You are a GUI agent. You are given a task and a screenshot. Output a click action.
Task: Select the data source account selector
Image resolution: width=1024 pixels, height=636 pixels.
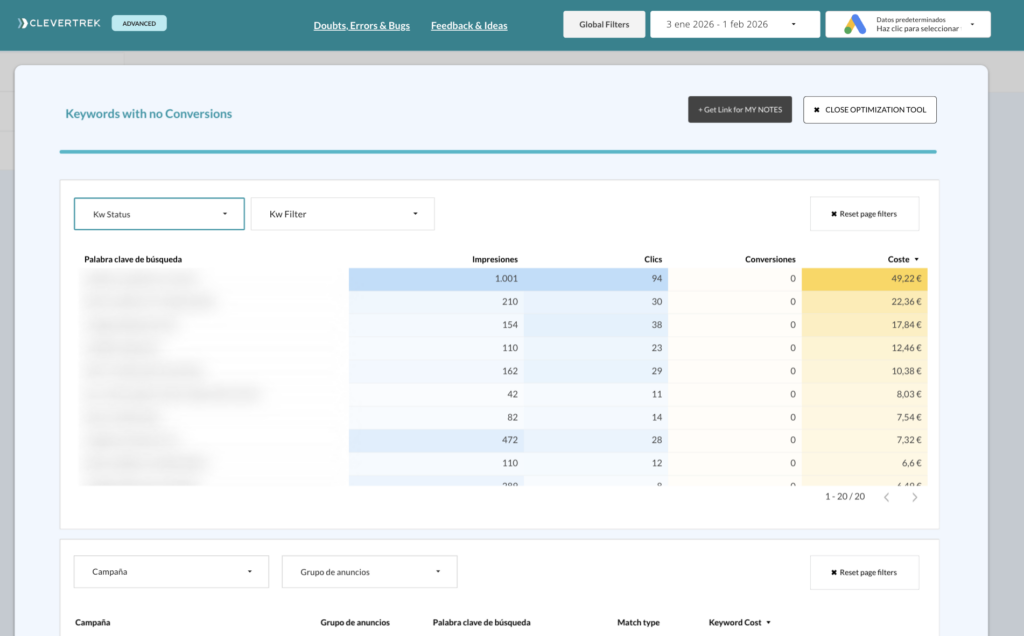(x=908, y=24)
